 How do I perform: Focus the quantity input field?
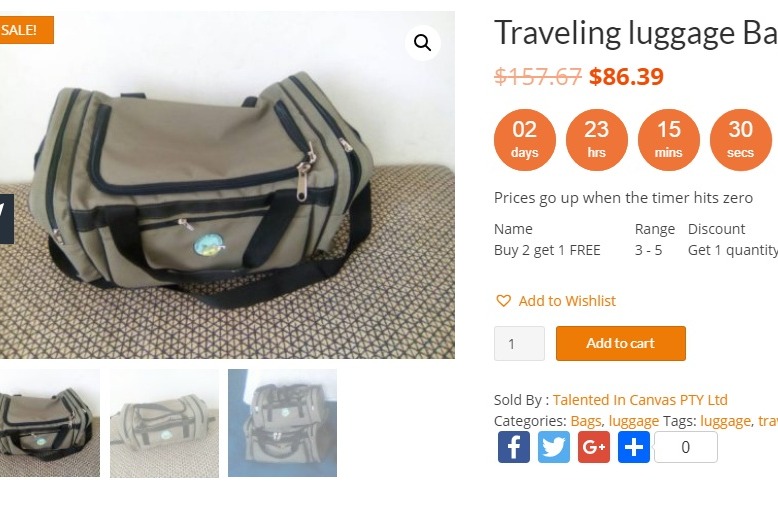click(519, 343)
